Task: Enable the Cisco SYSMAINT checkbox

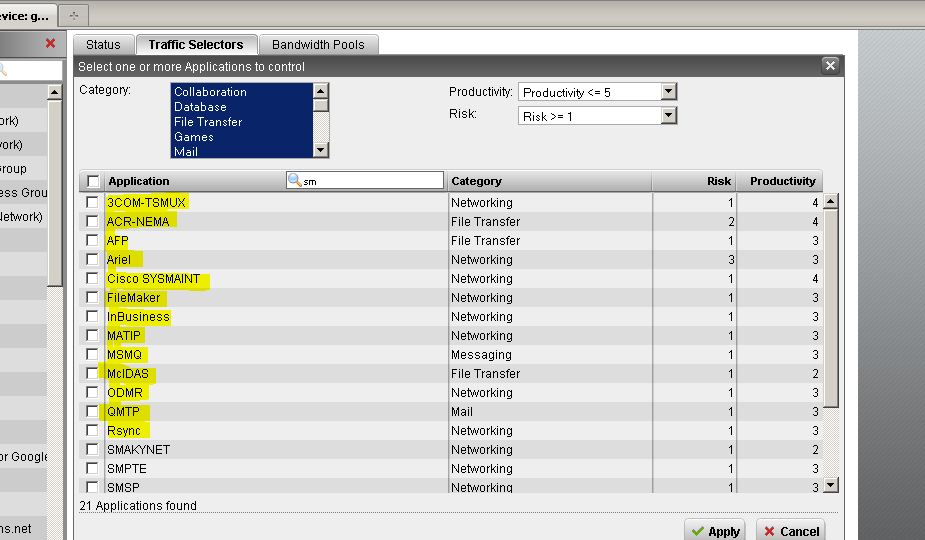Action: tap(93, 279)
